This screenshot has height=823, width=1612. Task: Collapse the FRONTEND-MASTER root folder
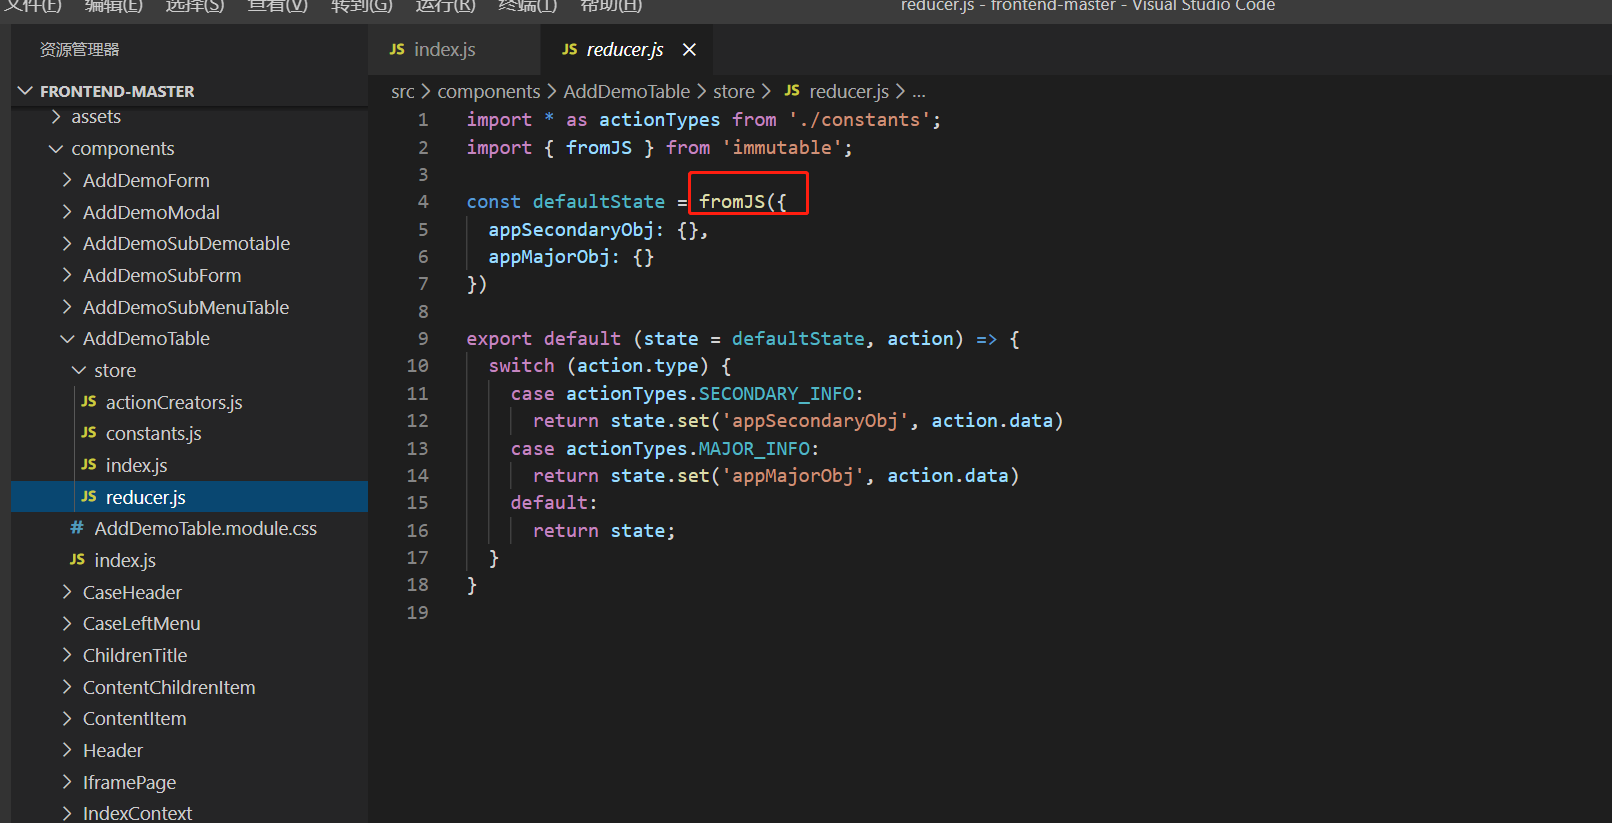coord(25,91)
